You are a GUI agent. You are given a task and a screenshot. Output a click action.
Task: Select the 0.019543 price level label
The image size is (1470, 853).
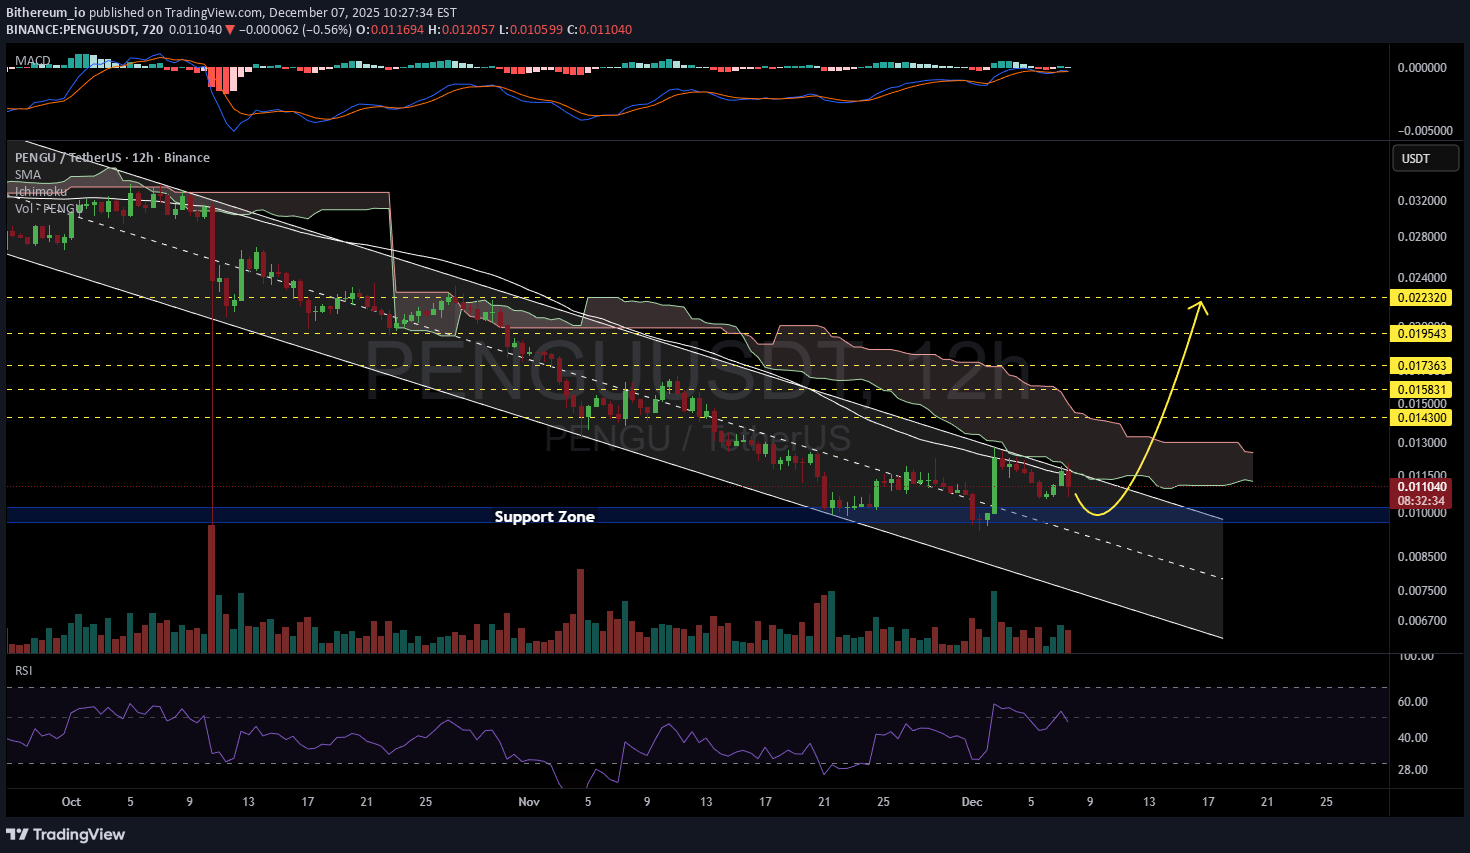(x=1421, y=334)
